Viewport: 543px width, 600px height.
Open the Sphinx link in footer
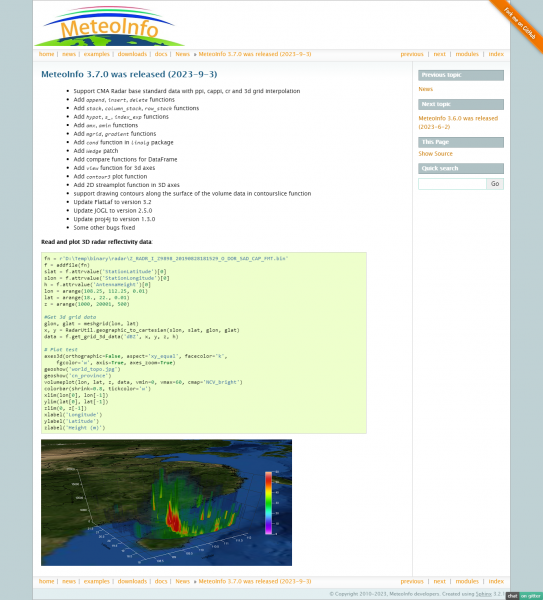point(483,594)
